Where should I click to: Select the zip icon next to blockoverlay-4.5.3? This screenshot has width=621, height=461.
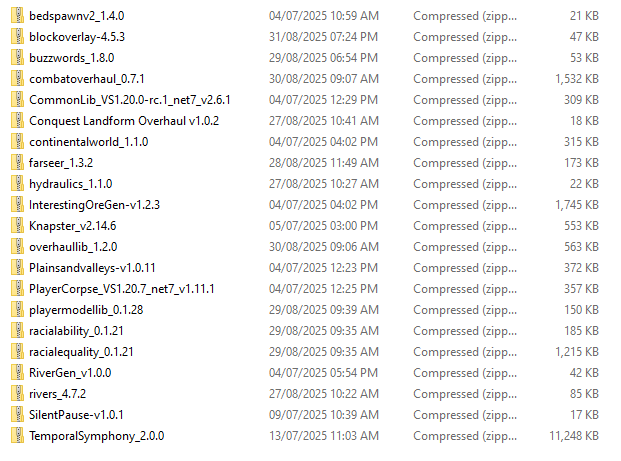[x=17, y=36]
